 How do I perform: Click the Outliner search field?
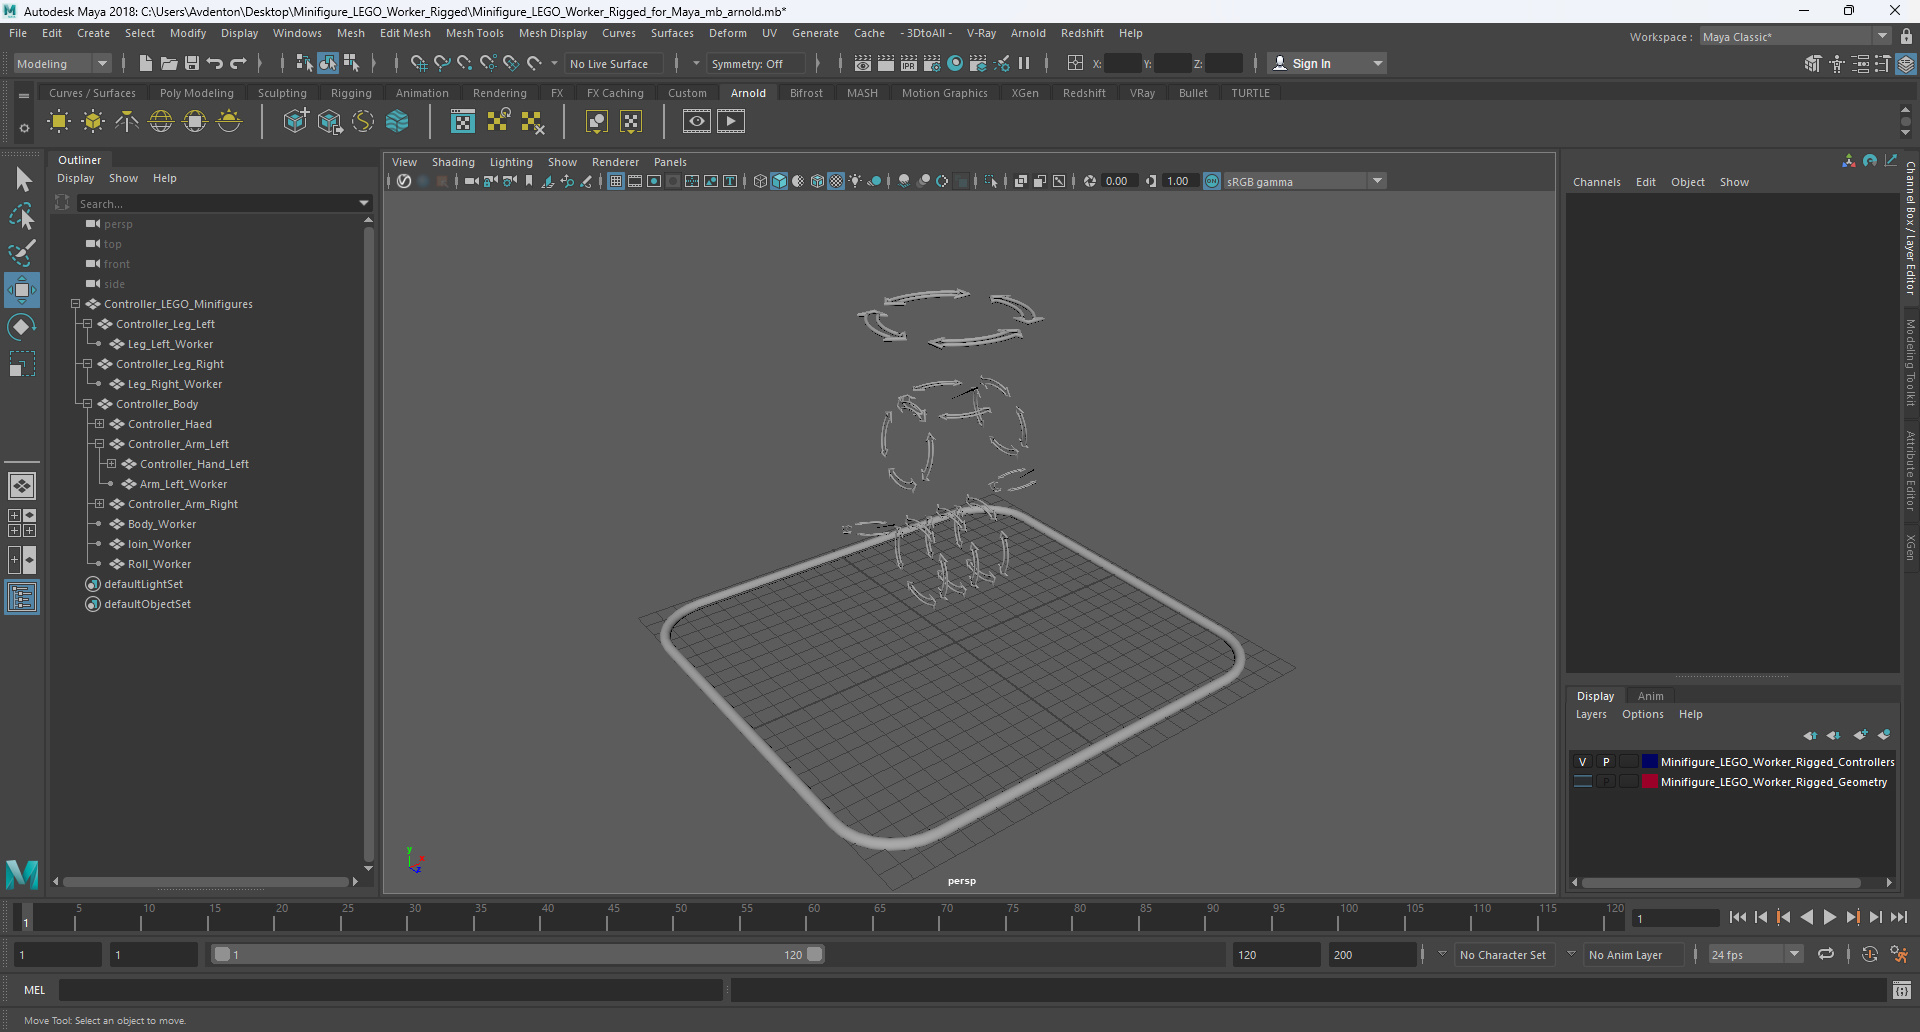(x=225, y=203)
